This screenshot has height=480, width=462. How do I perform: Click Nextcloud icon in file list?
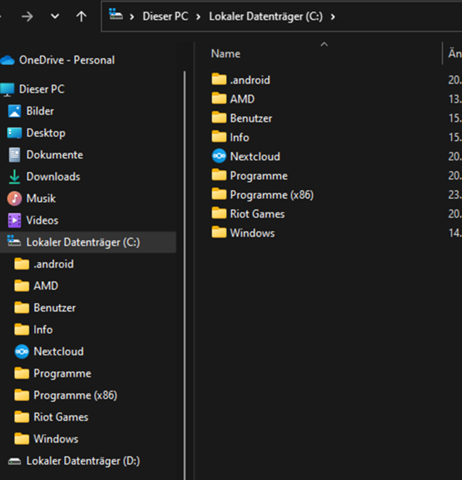[219, 156]
